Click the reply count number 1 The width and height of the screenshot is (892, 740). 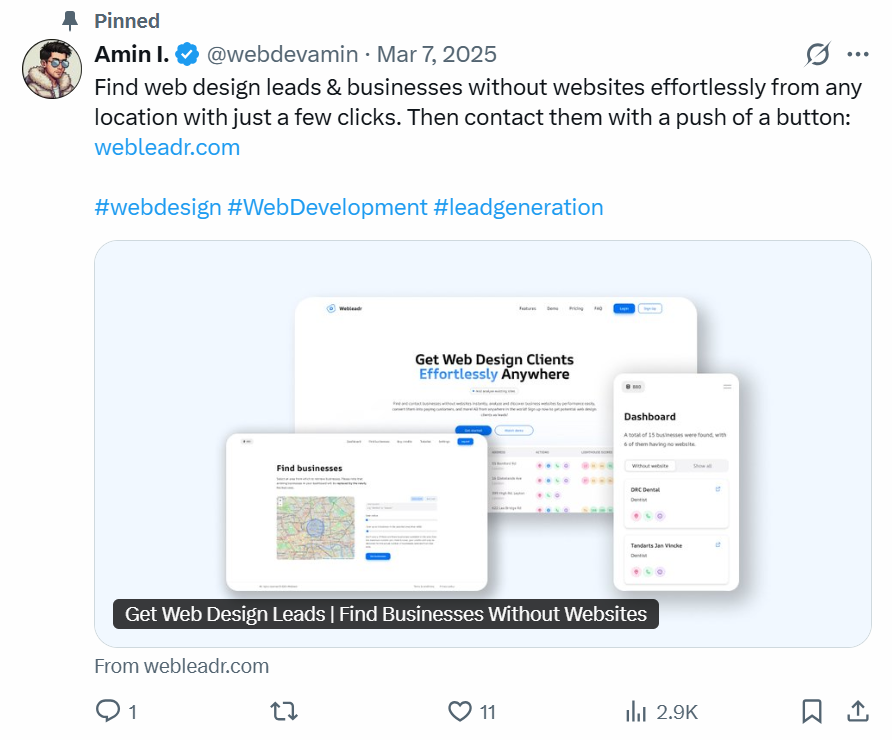131,712
